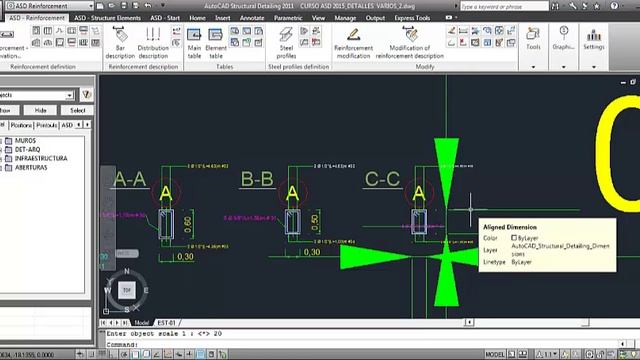Screen dimensions: 640x360
Task: Click the keyword search input field
Action: click(504, 6)
